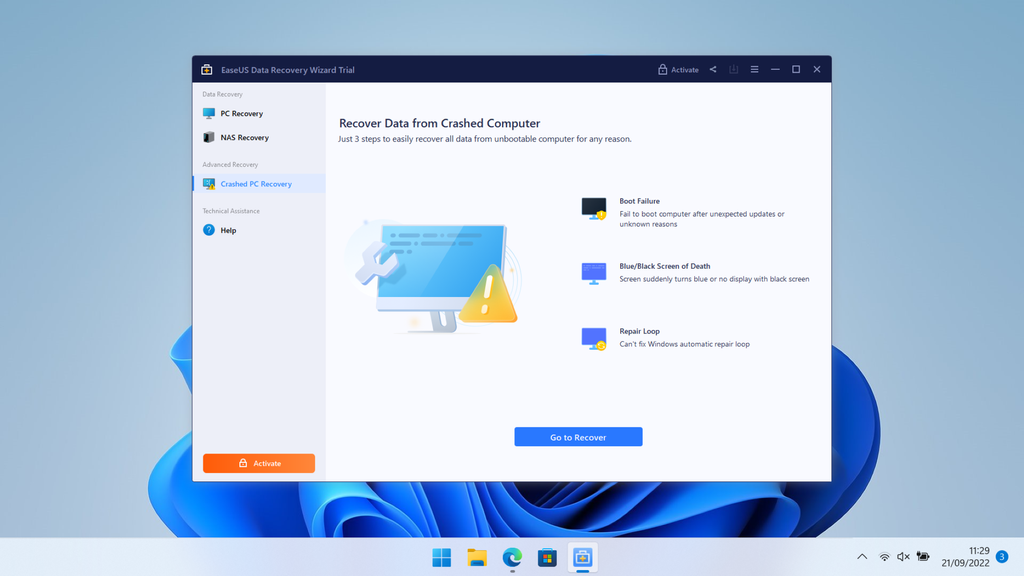Image resolution: width=1024 pixels, height=576 pixels.
Task: Click the lock icon next to Activate
Action: [x=661, y=69]
